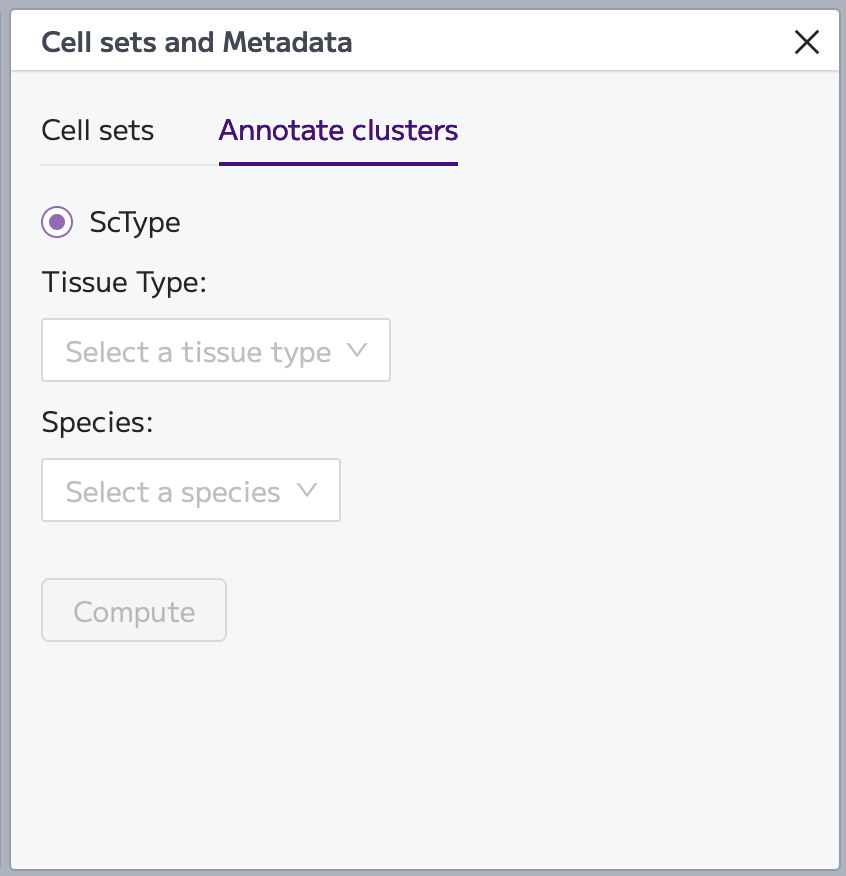
Task: Click the ScType option label
Action: coord(135,222)
